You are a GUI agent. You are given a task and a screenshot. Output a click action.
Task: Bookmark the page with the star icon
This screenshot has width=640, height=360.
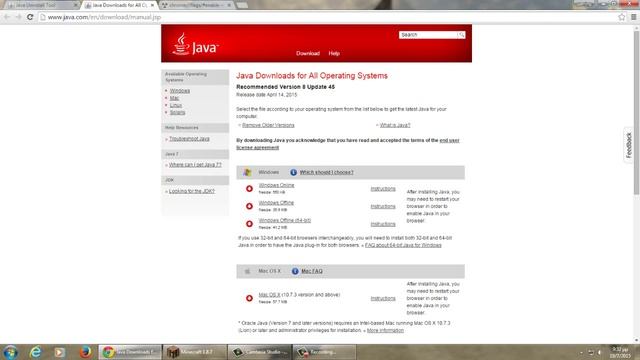pos(622,17)
